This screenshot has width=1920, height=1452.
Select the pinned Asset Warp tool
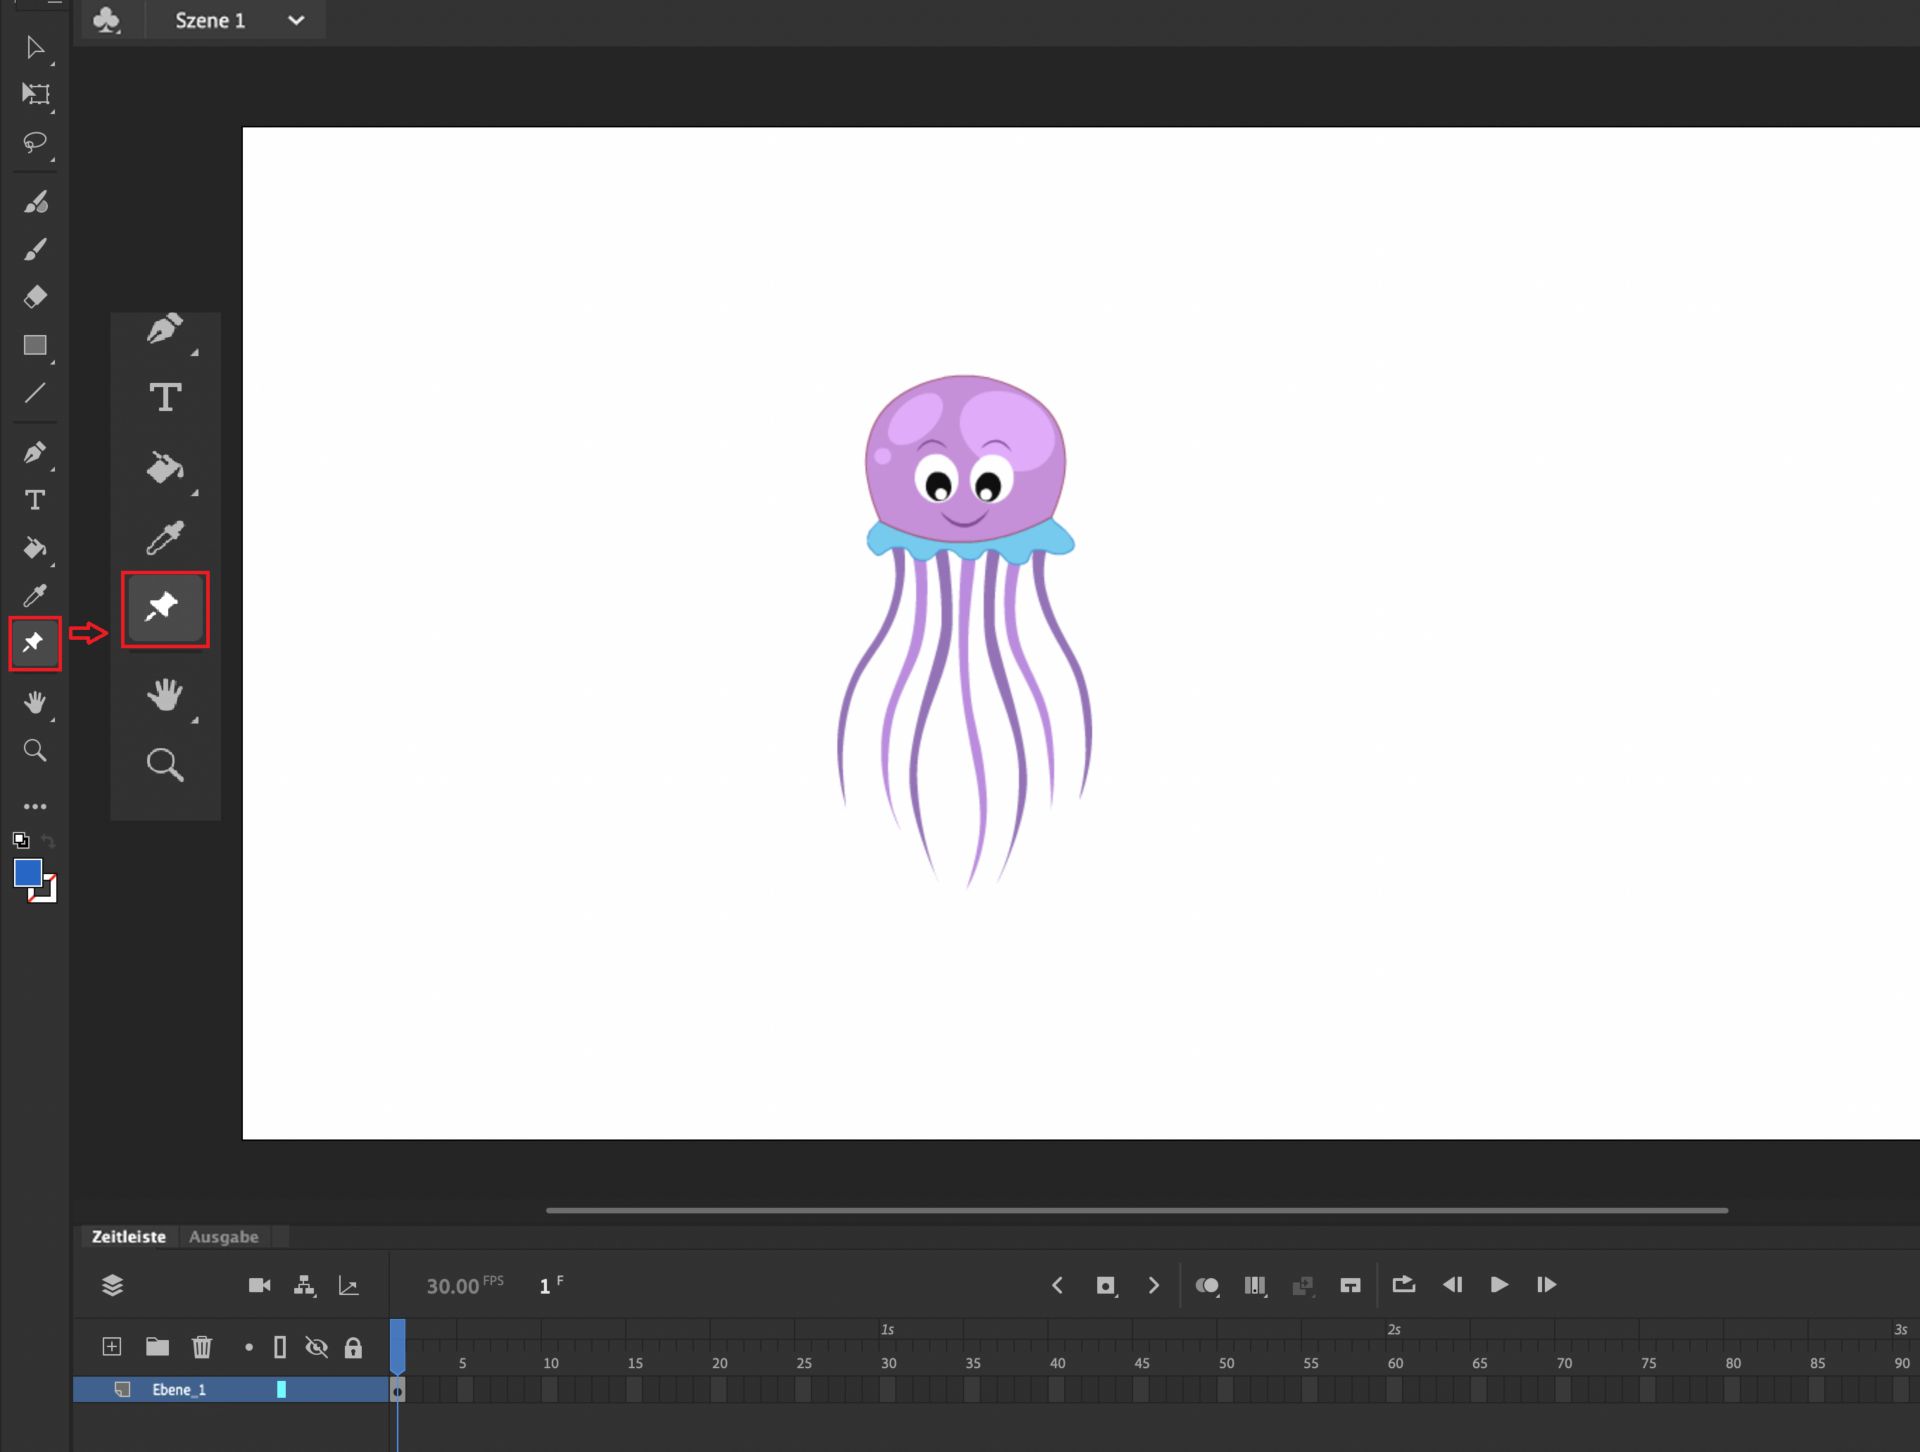(x=164, y=608)
